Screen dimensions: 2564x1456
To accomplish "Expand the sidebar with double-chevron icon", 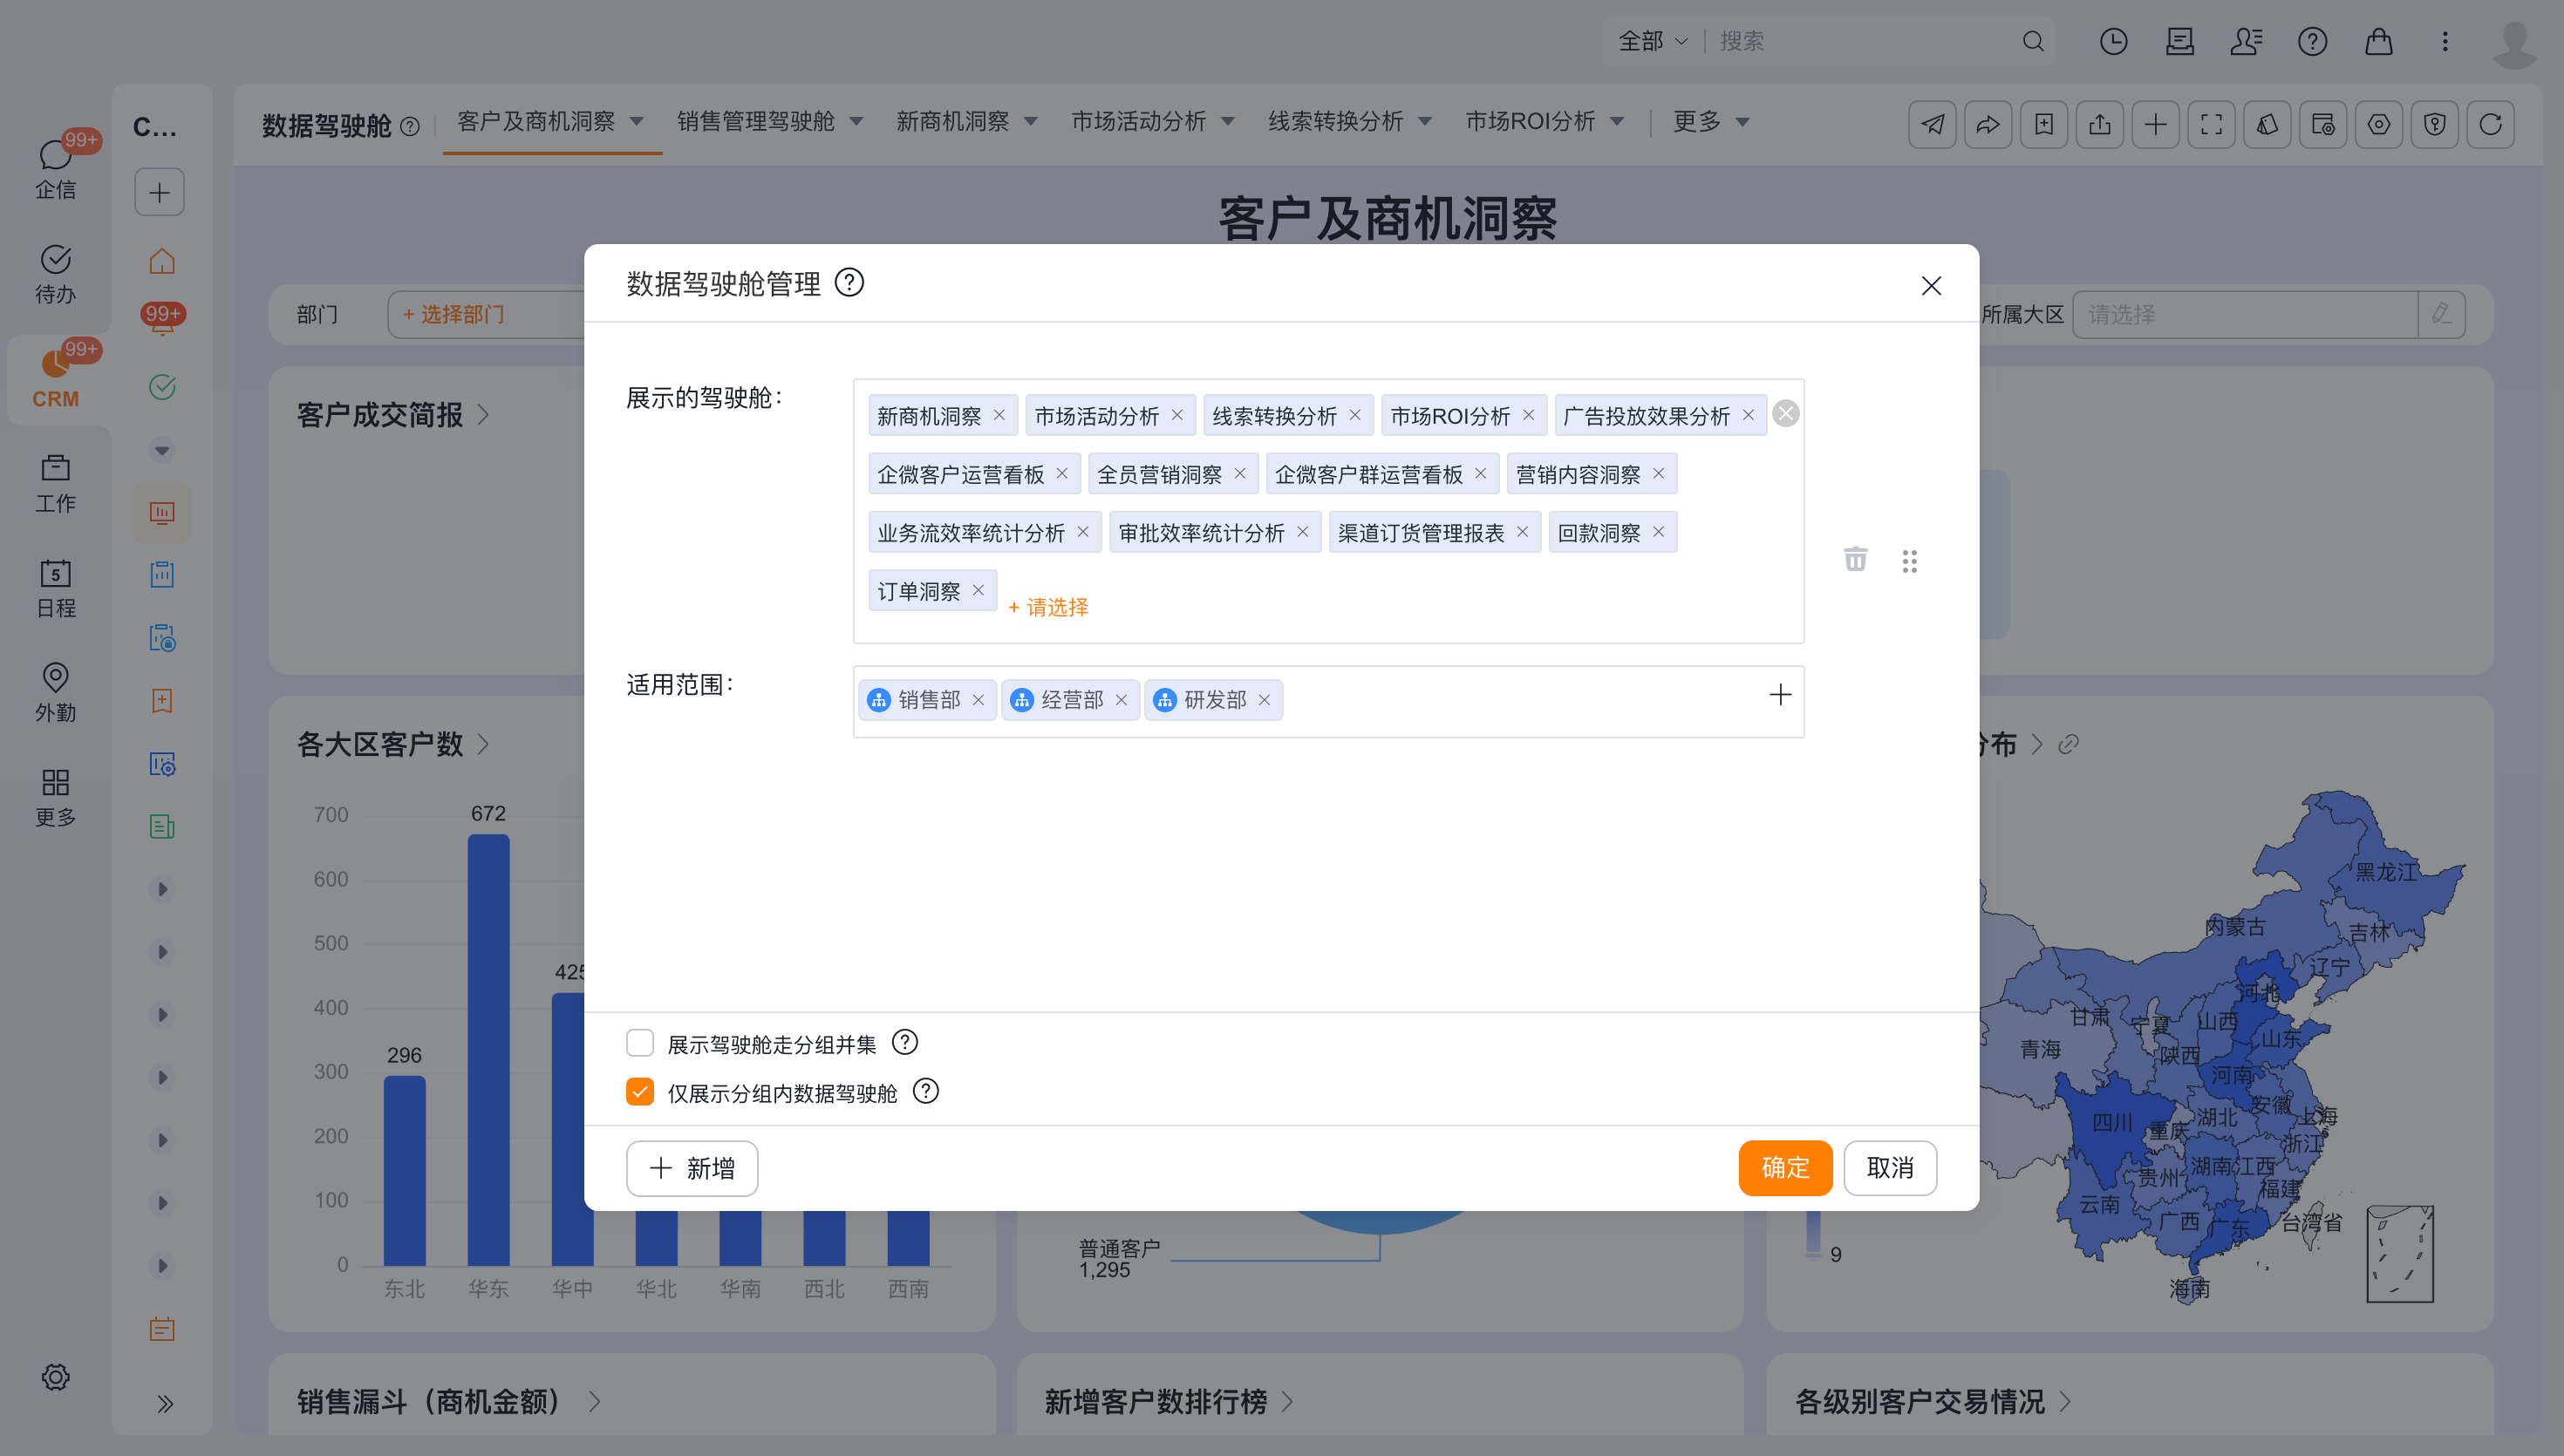I will 164,1404.
